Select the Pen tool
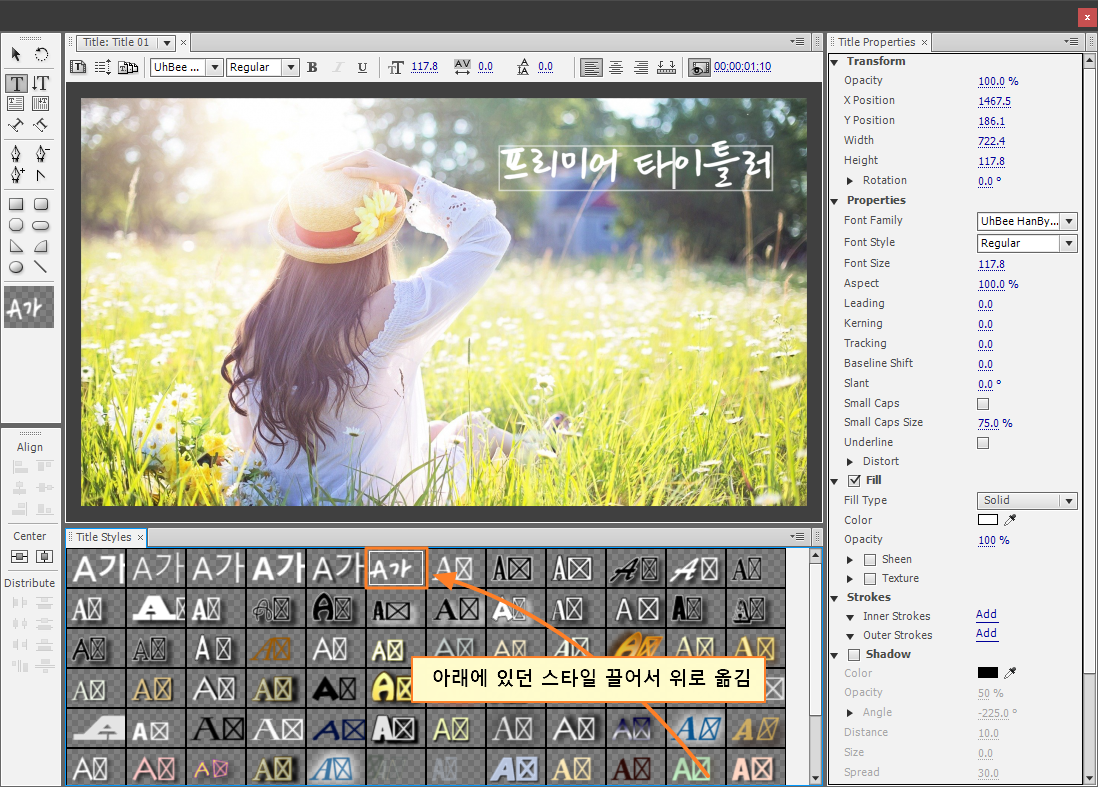 click(15, 153)
